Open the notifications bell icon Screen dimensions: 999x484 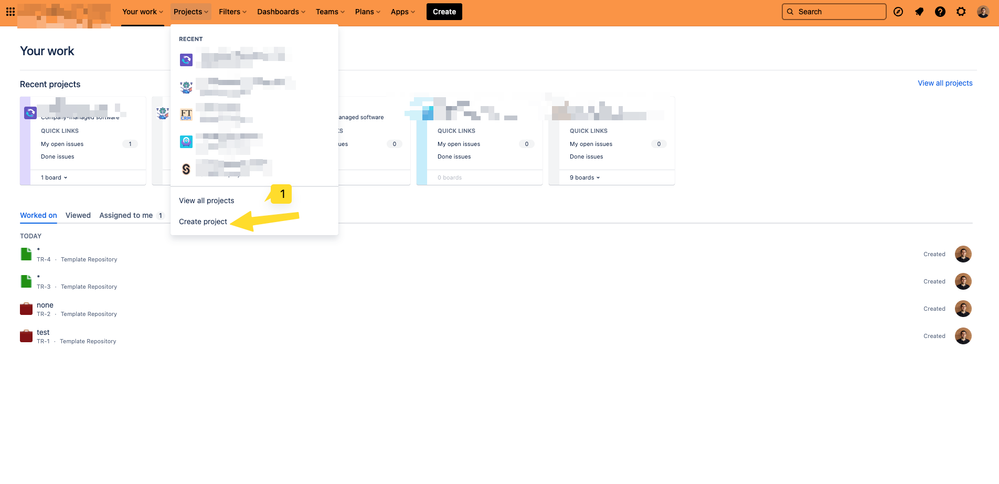(x=919, y=11)
